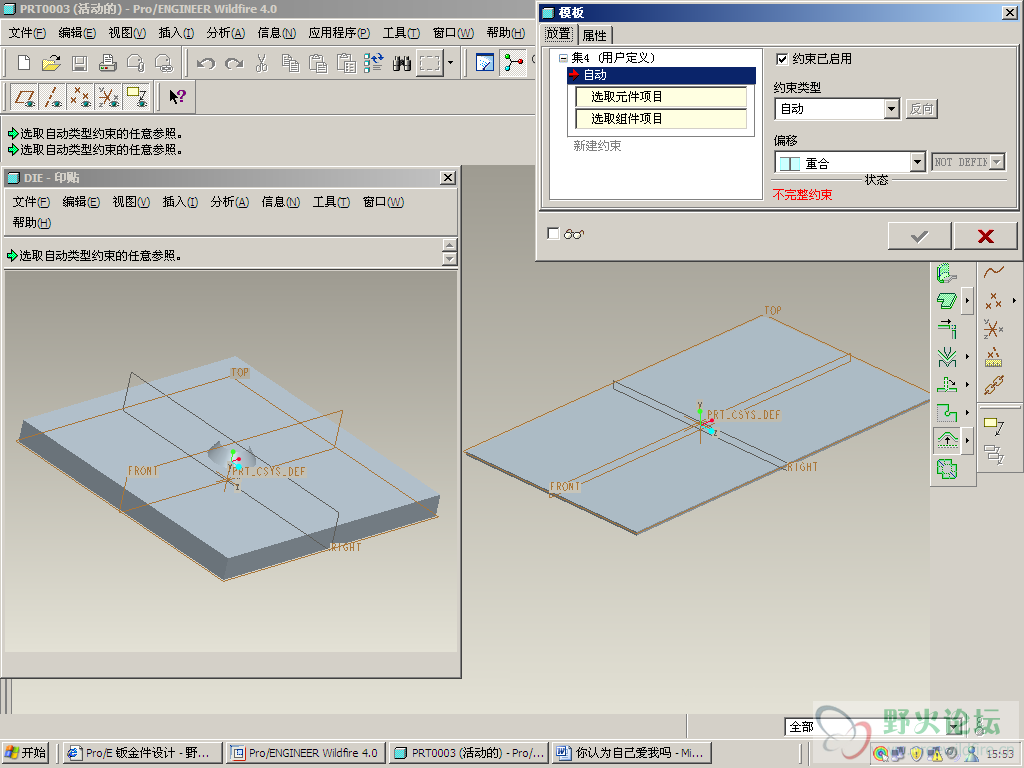The width and height of the screenshot is (1024, 768).
Task: Expand the datum point flyout arrow
Action: (1014, 300)
